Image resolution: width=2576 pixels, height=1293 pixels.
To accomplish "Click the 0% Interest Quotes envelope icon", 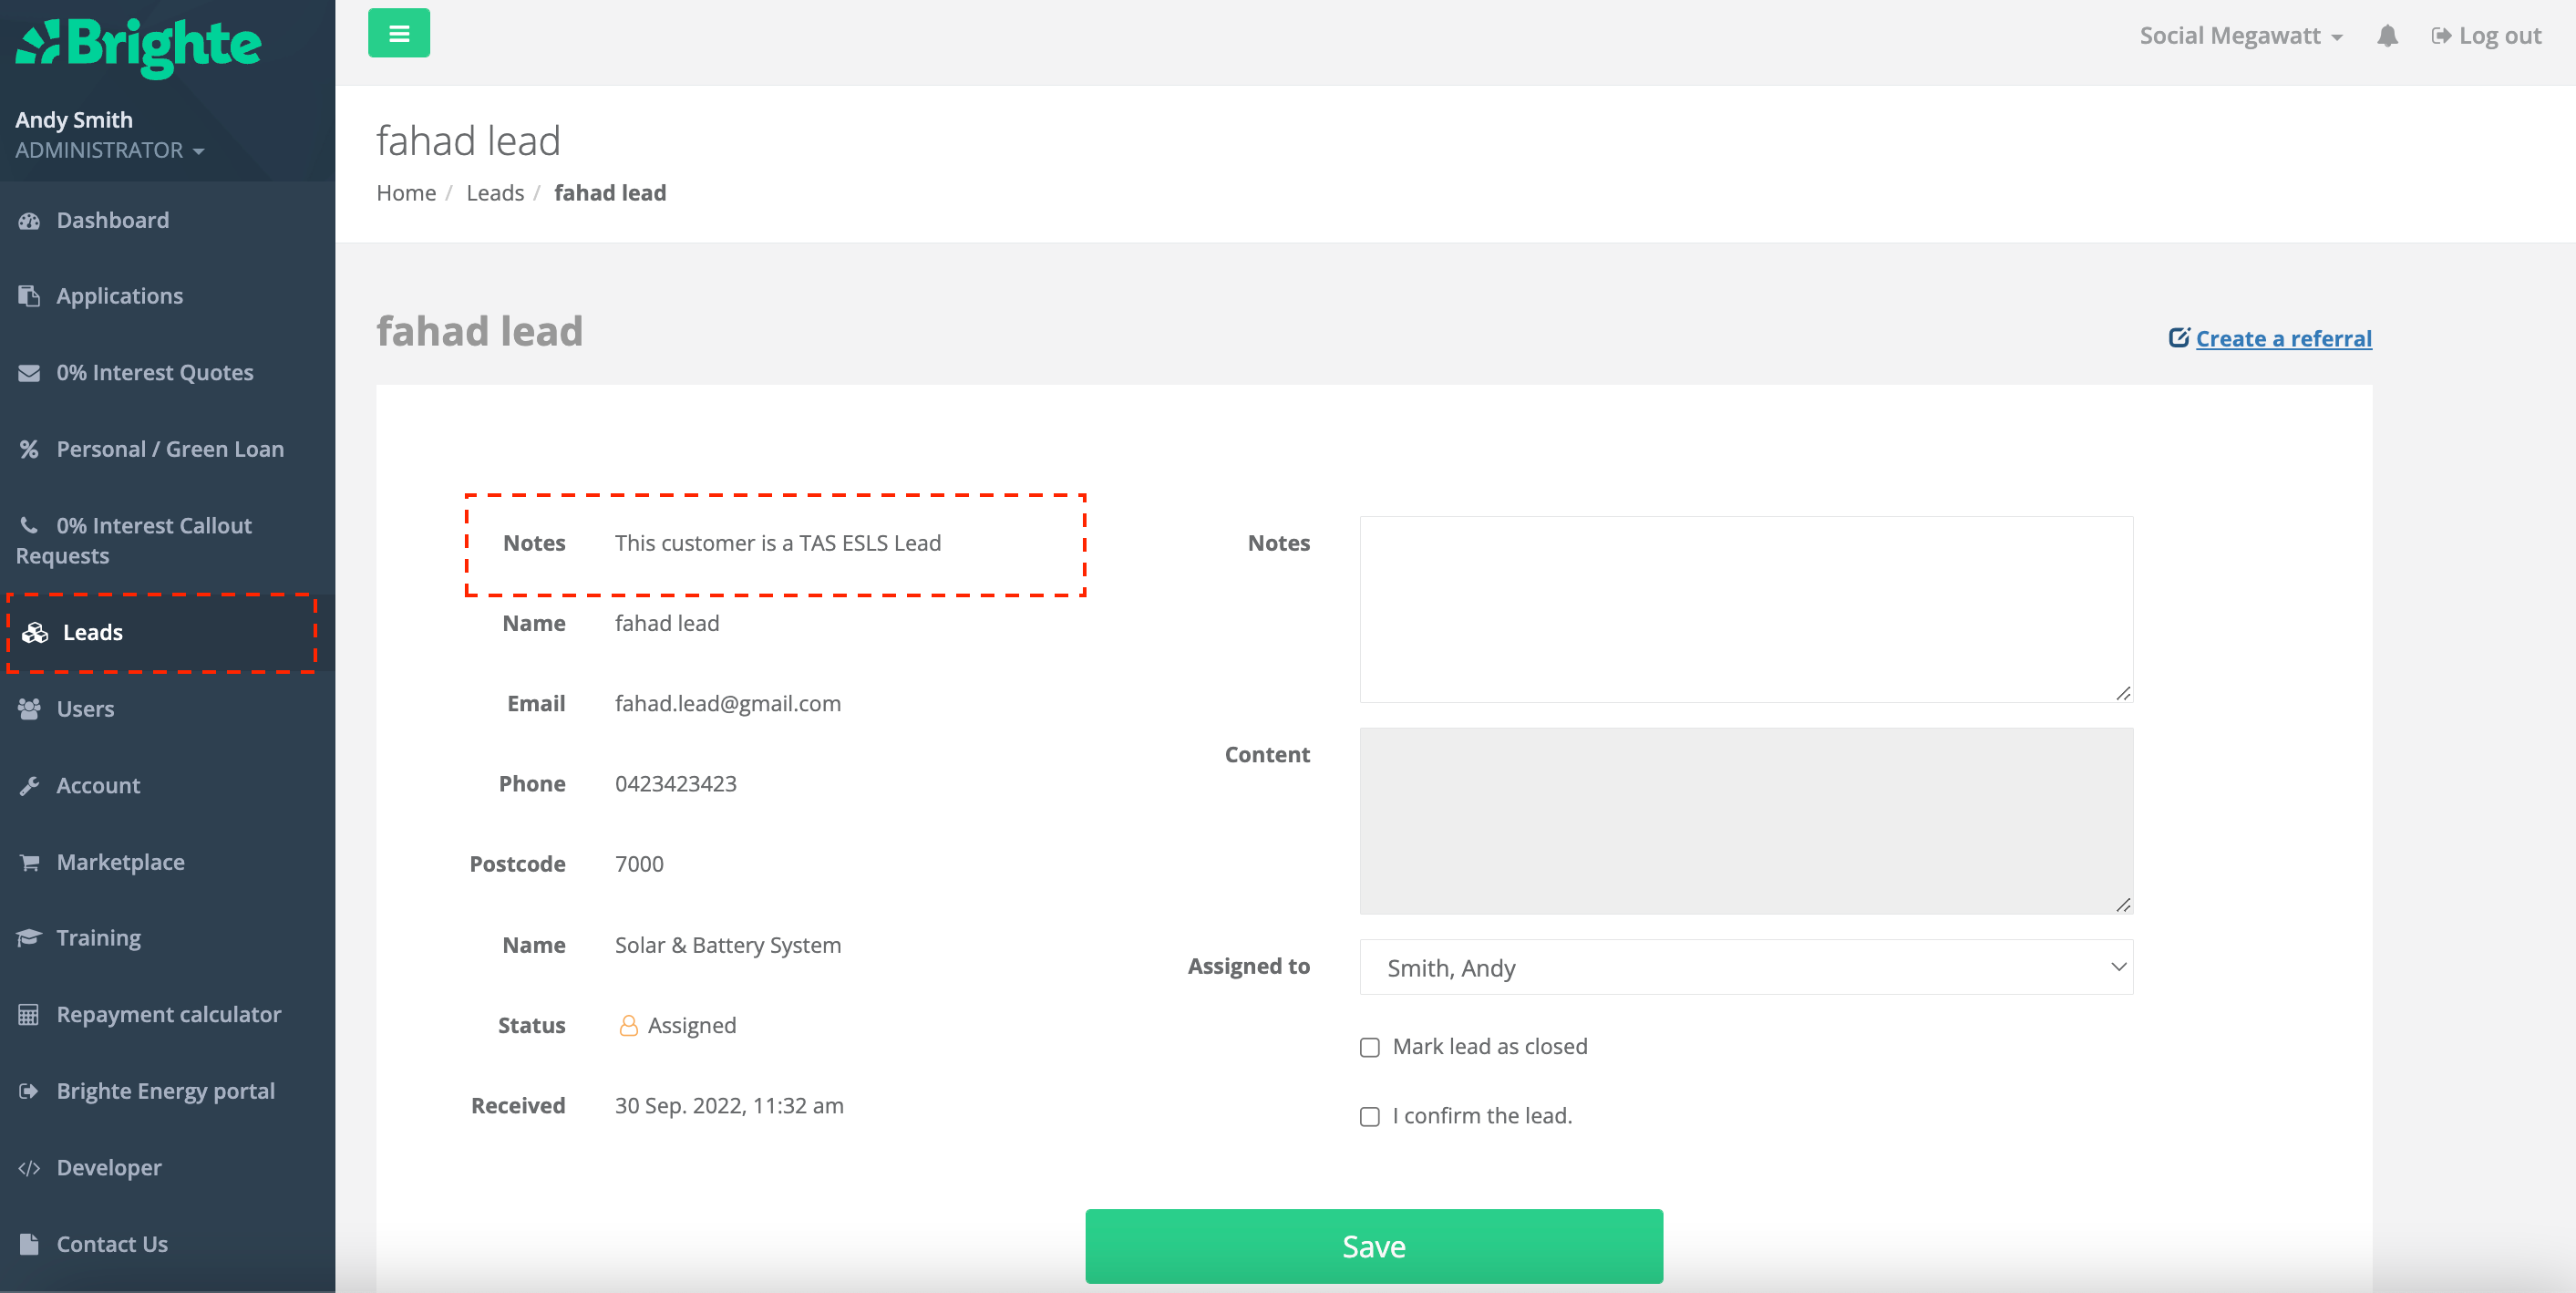I will click(x=29, y=373).
